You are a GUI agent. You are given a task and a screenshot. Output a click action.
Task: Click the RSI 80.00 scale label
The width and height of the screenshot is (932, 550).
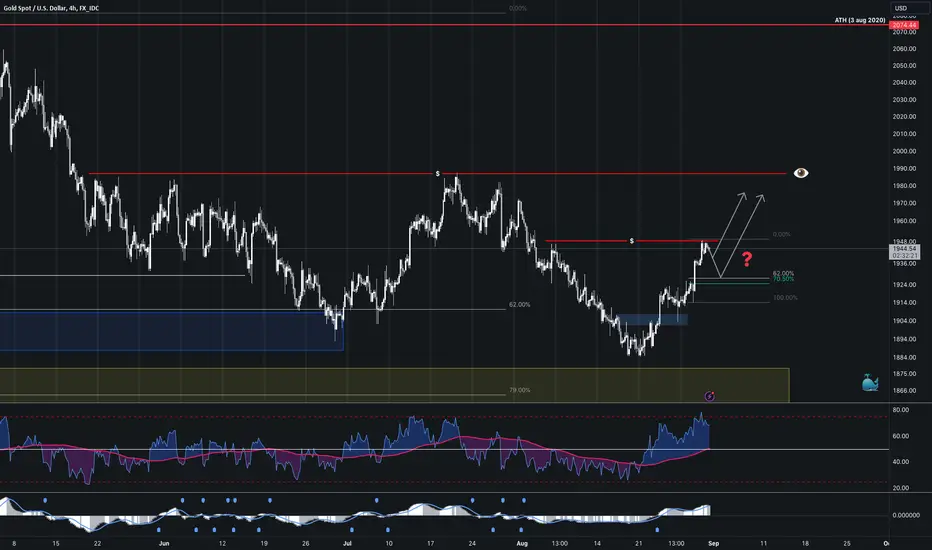[900, 410]
